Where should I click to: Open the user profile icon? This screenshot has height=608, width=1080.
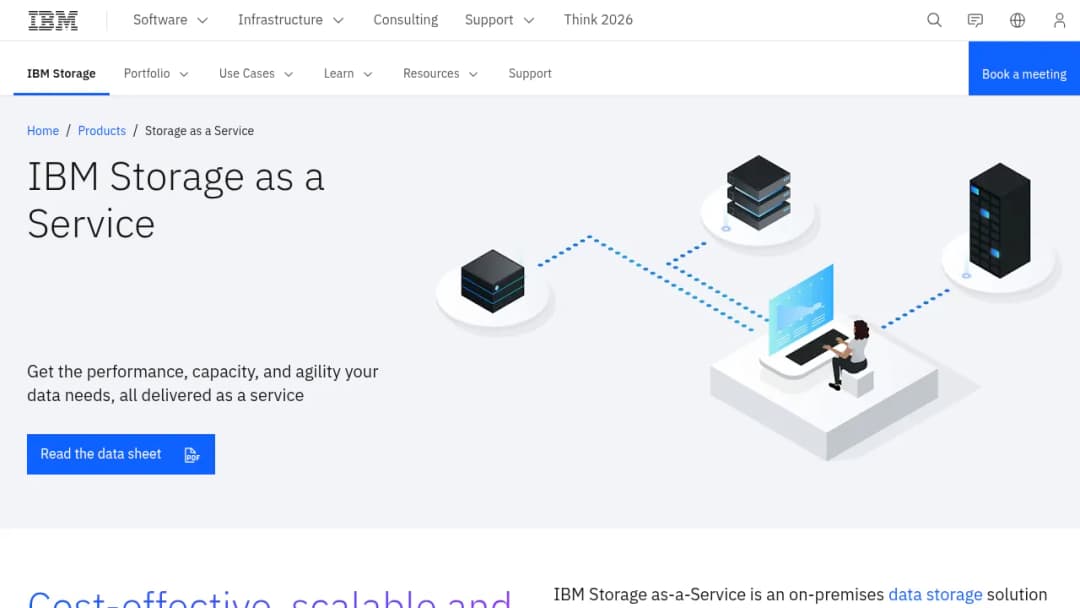pos(1059,20)
